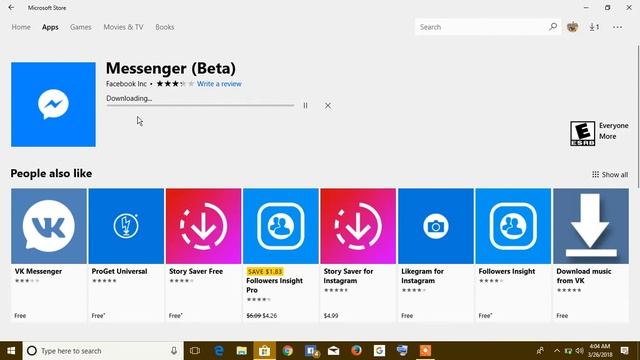Pause the Messenger download
Screen dimensions: 640x360
(305, 105)
